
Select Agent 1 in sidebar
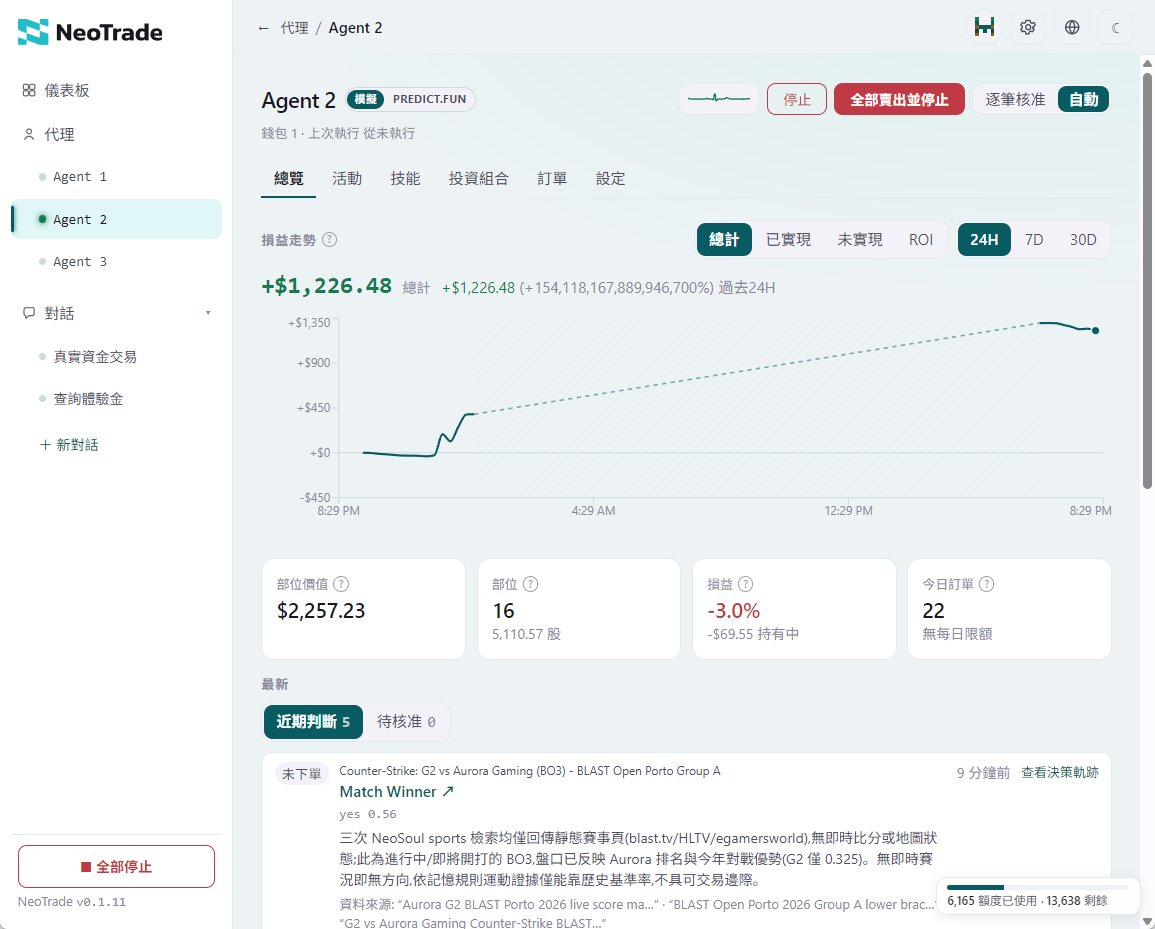tap(116, 177)
